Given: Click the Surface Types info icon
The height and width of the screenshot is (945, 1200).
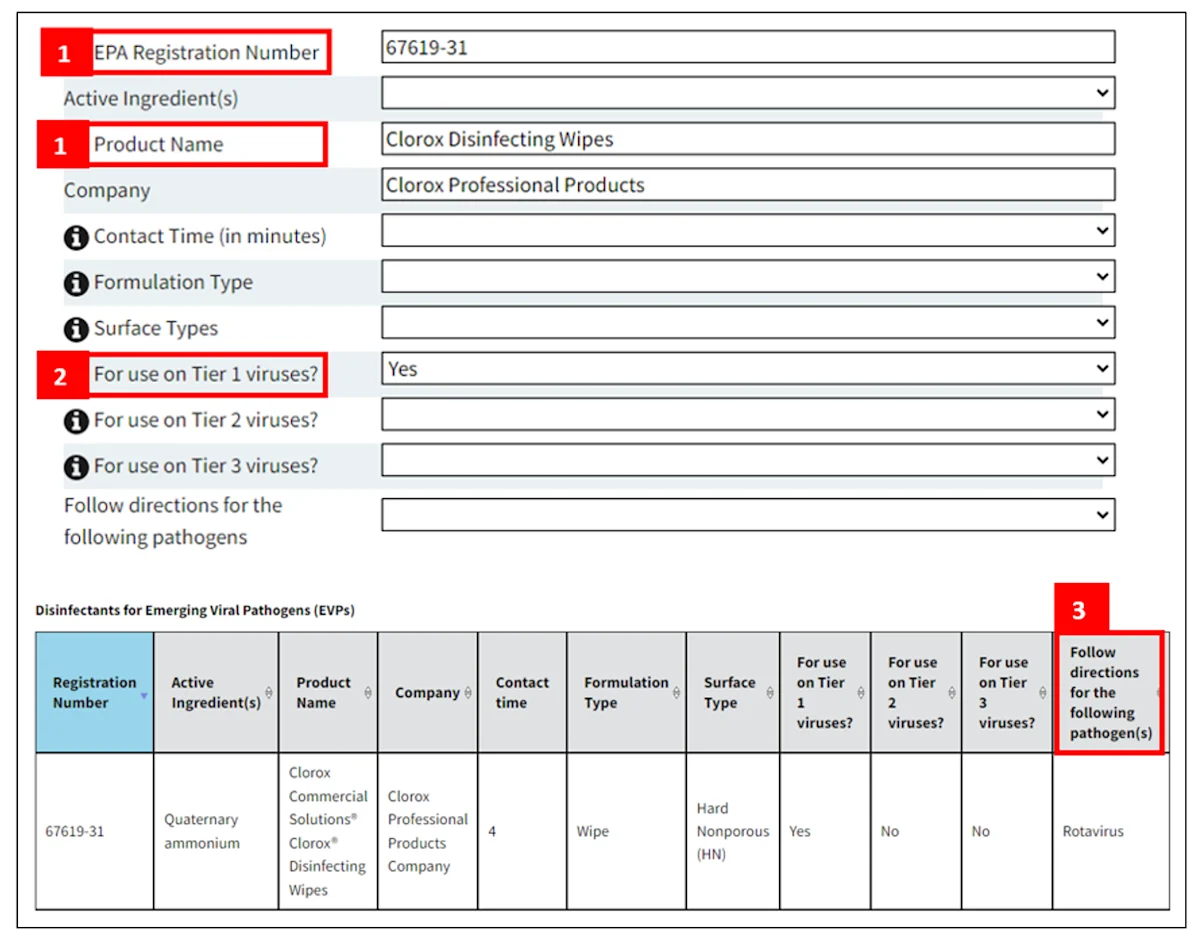Looking at the screenshot, I should pos(76,329).
